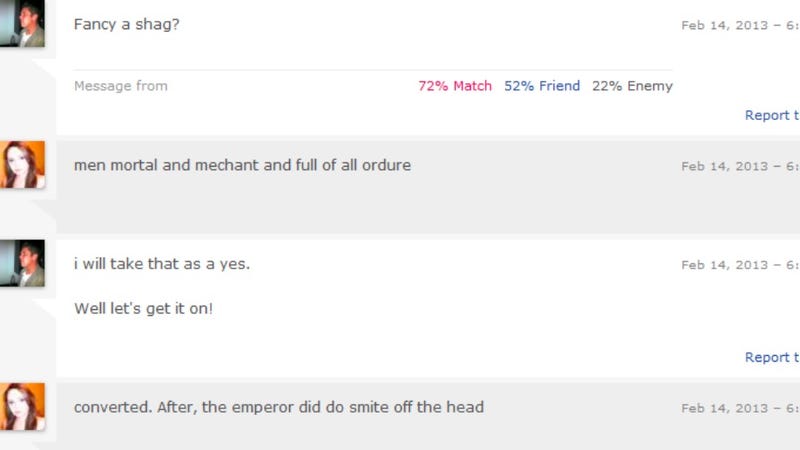The width and height of the screenshot is (800, 450).
Task: Click the timestamp on the "converted" message
Action: point(740,408)
